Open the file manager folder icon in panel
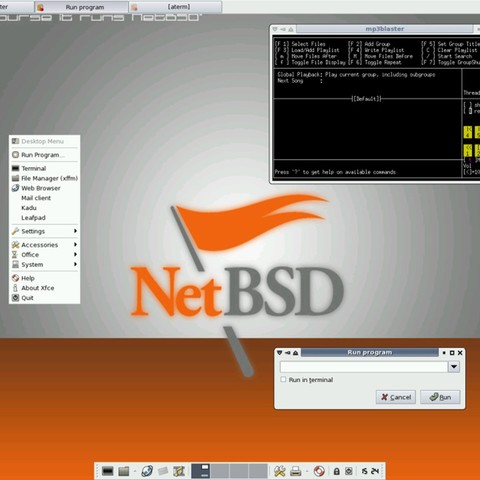Image resolution: width=480 pixels, height=480 pixels. 124,471
